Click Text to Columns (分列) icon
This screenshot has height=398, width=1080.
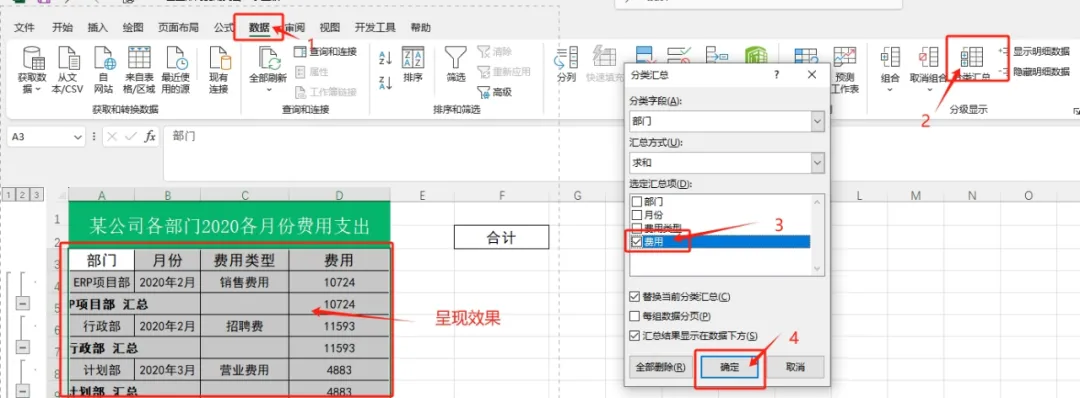pos(566,59)
